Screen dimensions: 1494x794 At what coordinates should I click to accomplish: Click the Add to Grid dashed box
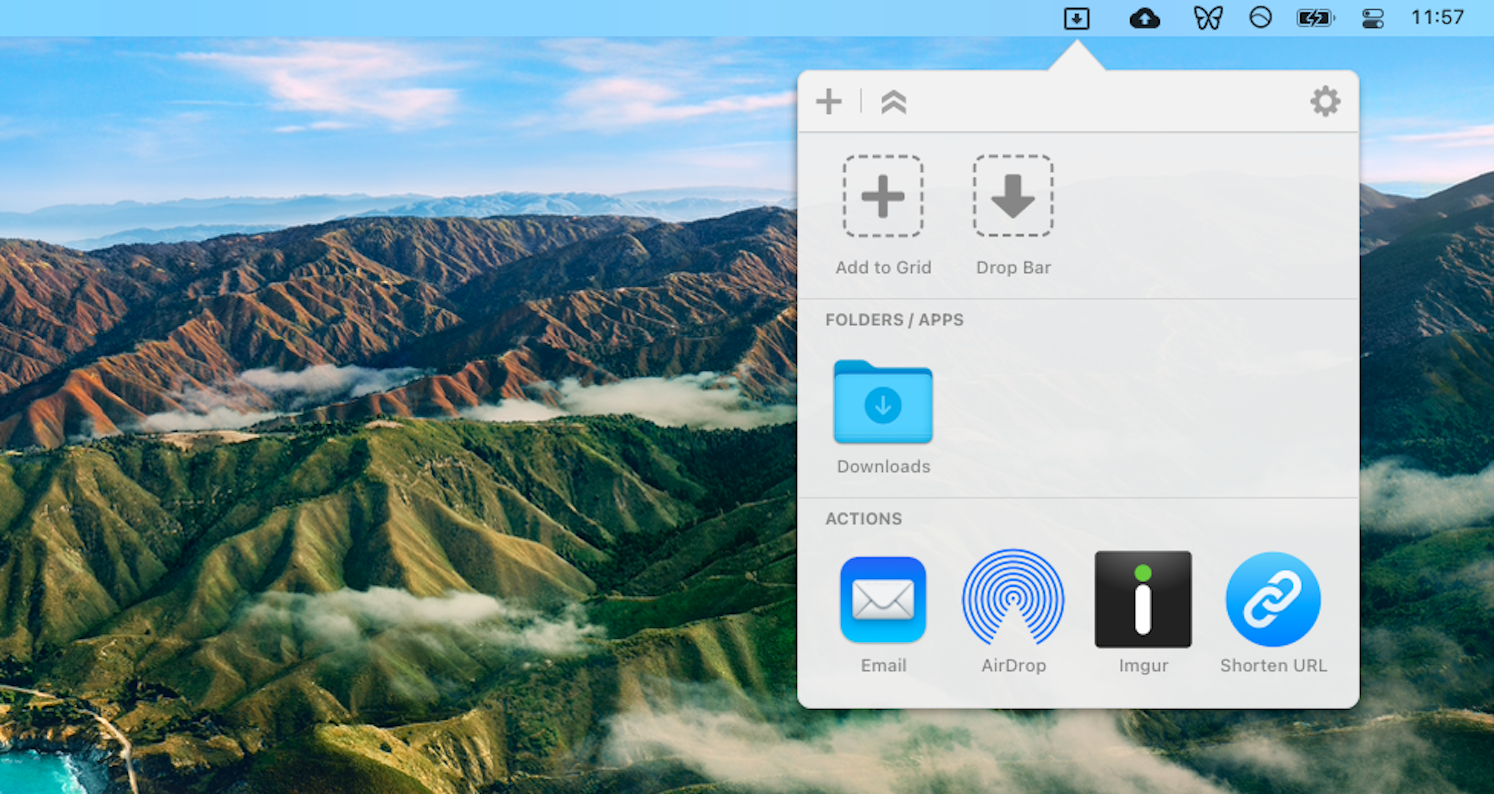pos(882,196)
